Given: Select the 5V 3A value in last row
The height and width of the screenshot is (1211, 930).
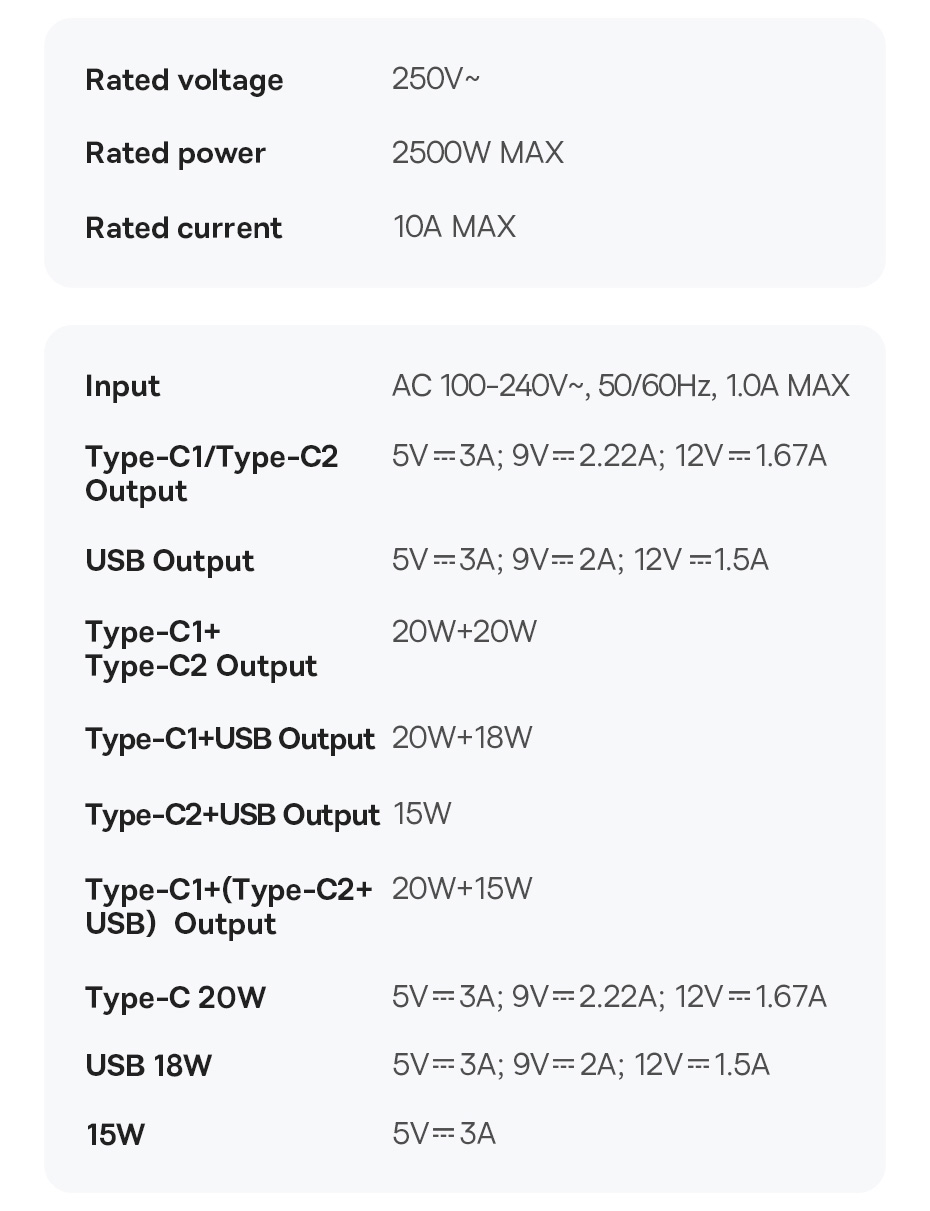Looking at the screenshot, I should tap(444, 1133).
